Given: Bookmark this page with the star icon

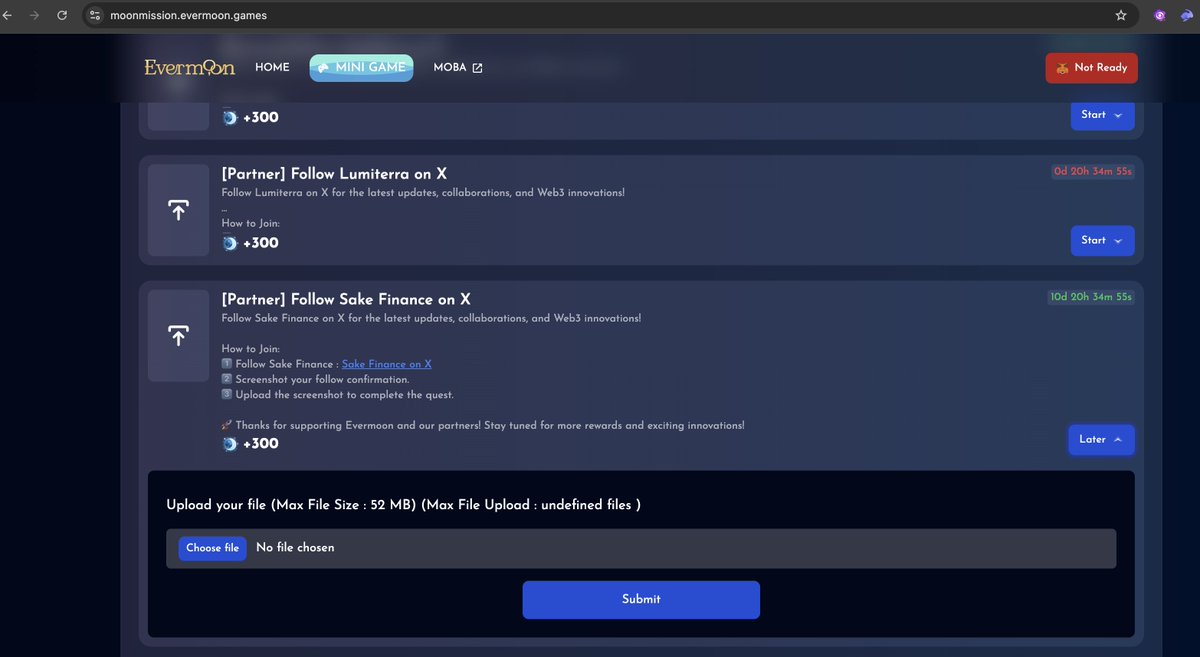Looking at the screenshot, I should (1121, 16).
